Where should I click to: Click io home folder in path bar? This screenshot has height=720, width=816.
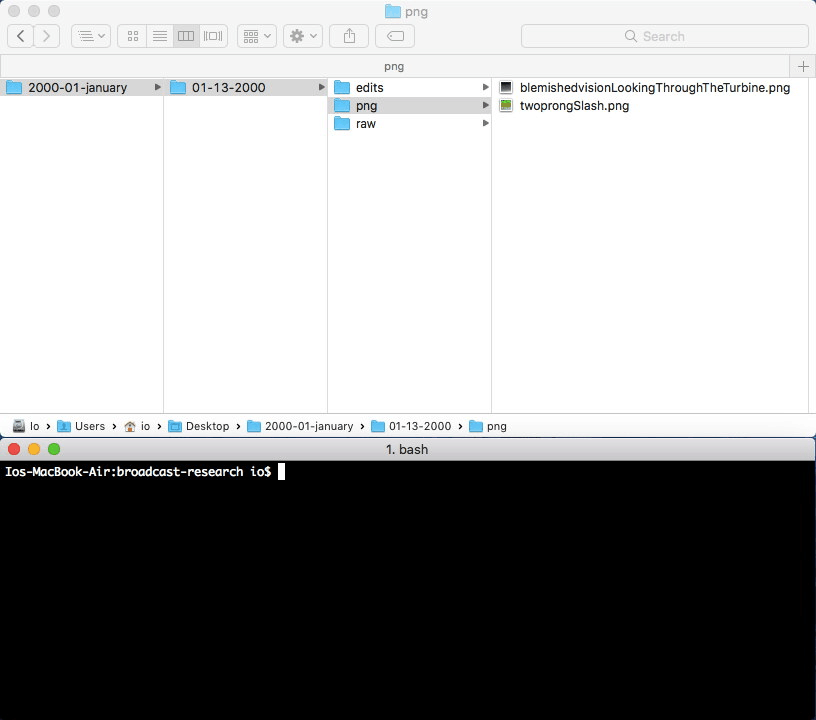137,426
